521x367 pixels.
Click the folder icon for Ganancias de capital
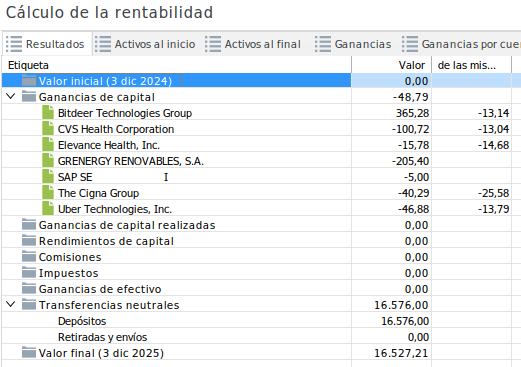[x=29, y=96]
